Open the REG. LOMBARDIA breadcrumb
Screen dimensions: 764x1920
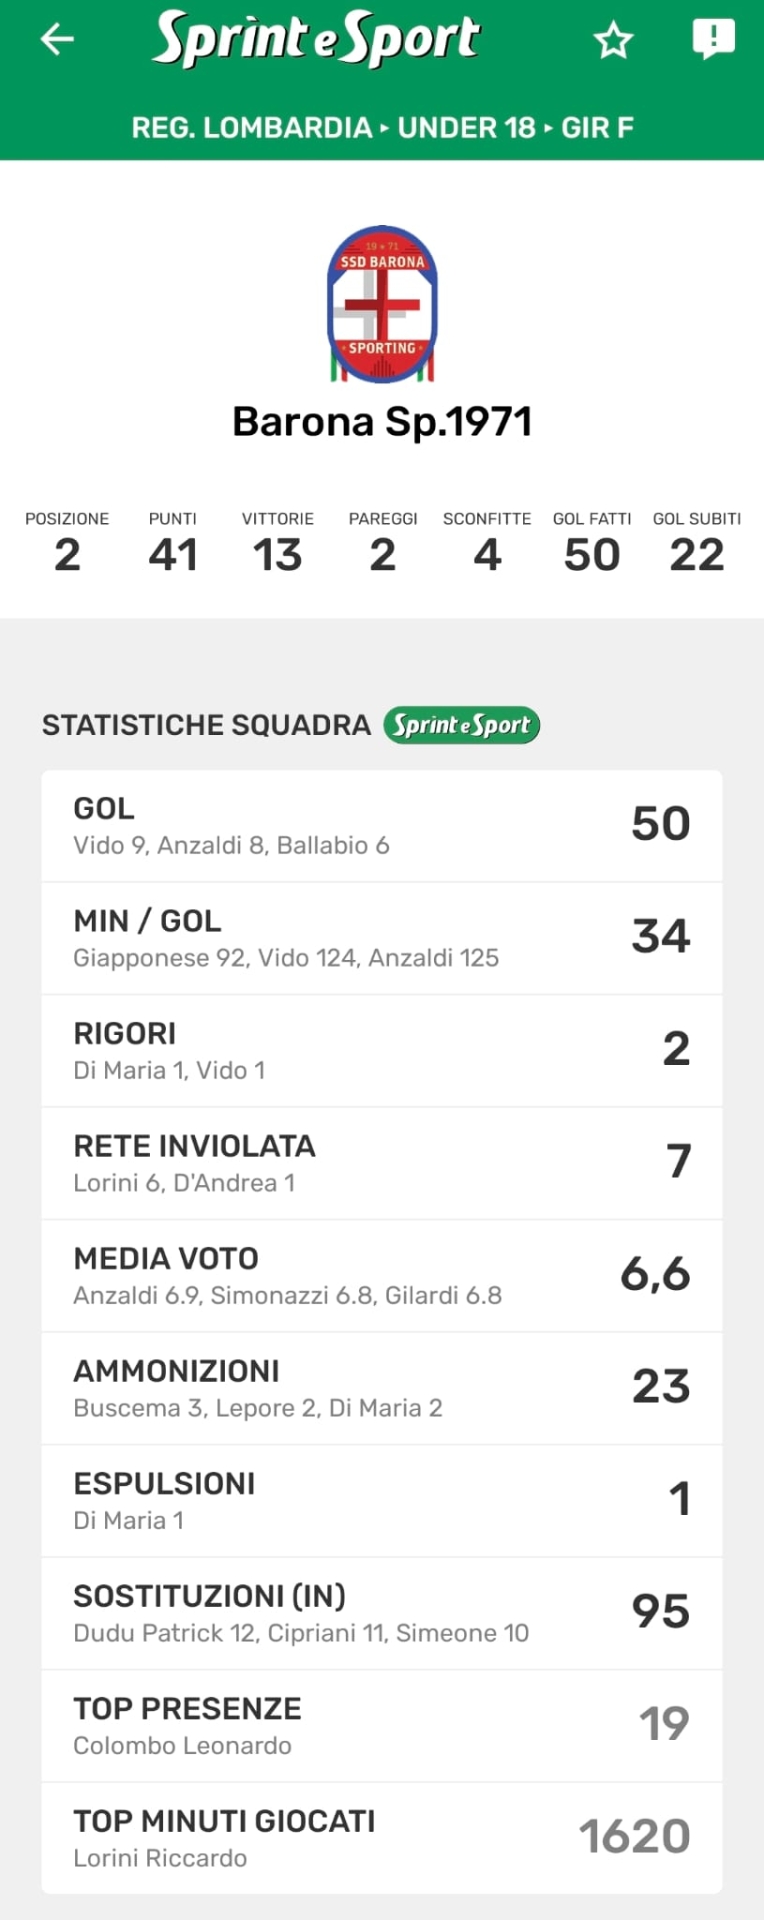(251, 128)
